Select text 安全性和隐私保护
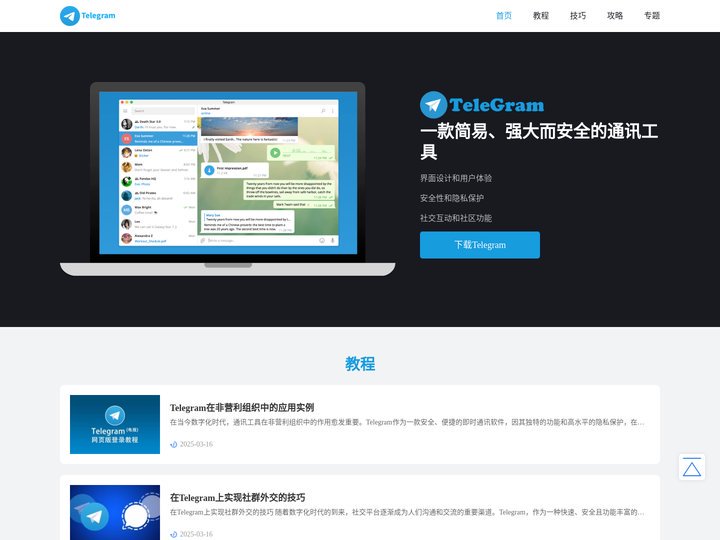This screenshot has width=720, height=540. tap(452, 198)
